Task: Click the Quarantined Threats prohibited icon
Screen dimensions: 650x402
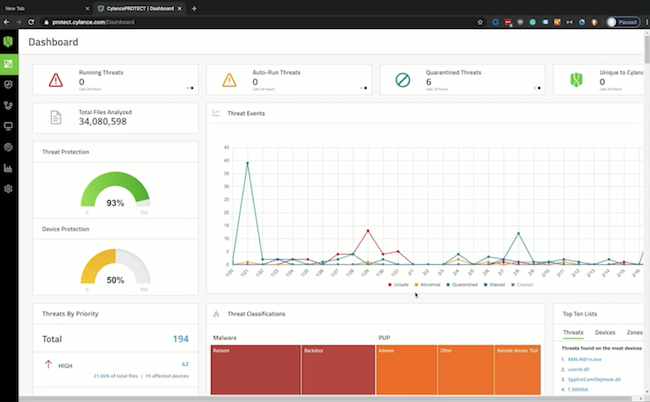Action: pos(403,80)
